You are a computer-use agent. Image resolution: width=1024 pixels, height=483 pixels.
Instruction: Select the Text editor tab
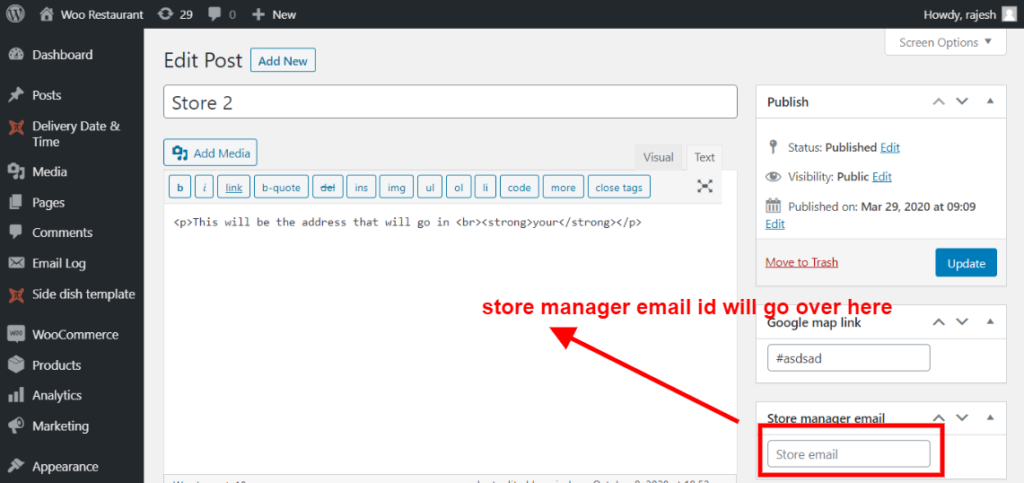pos(705,157)
